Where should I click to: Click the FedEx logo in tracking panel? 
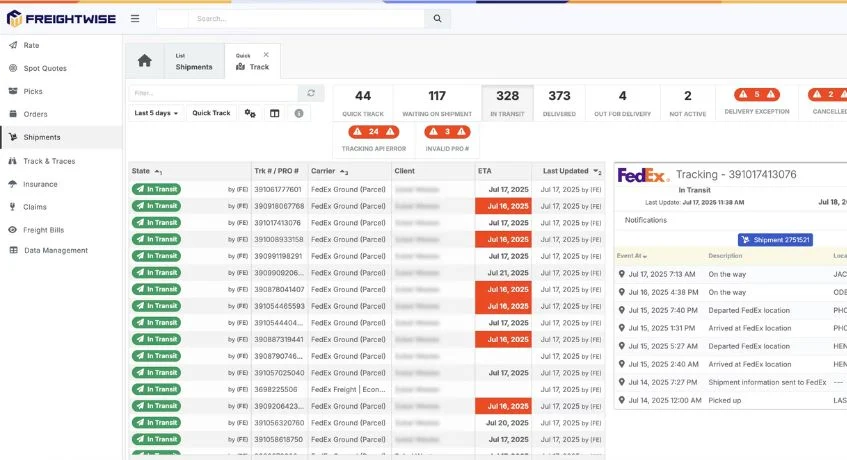[x=643, y=175]
